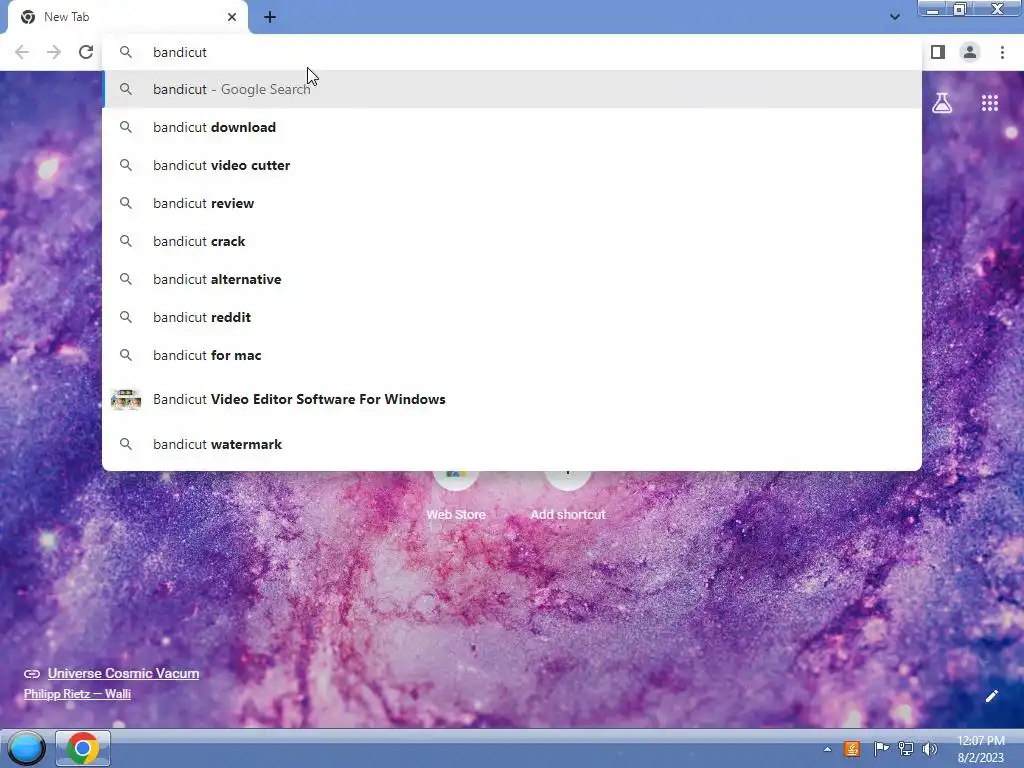Viewport: 1024px width, 768px height.
Task: Click the address bar containing bandicut
Action: 511,52
